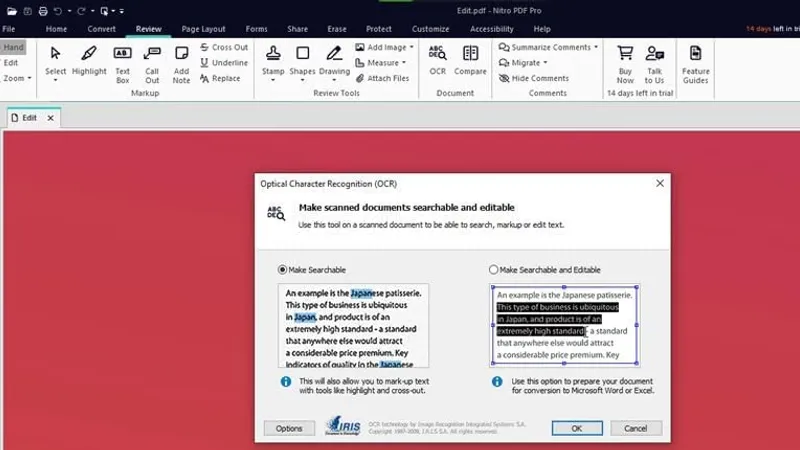Open the Compare documents tool

coord(470,60)
